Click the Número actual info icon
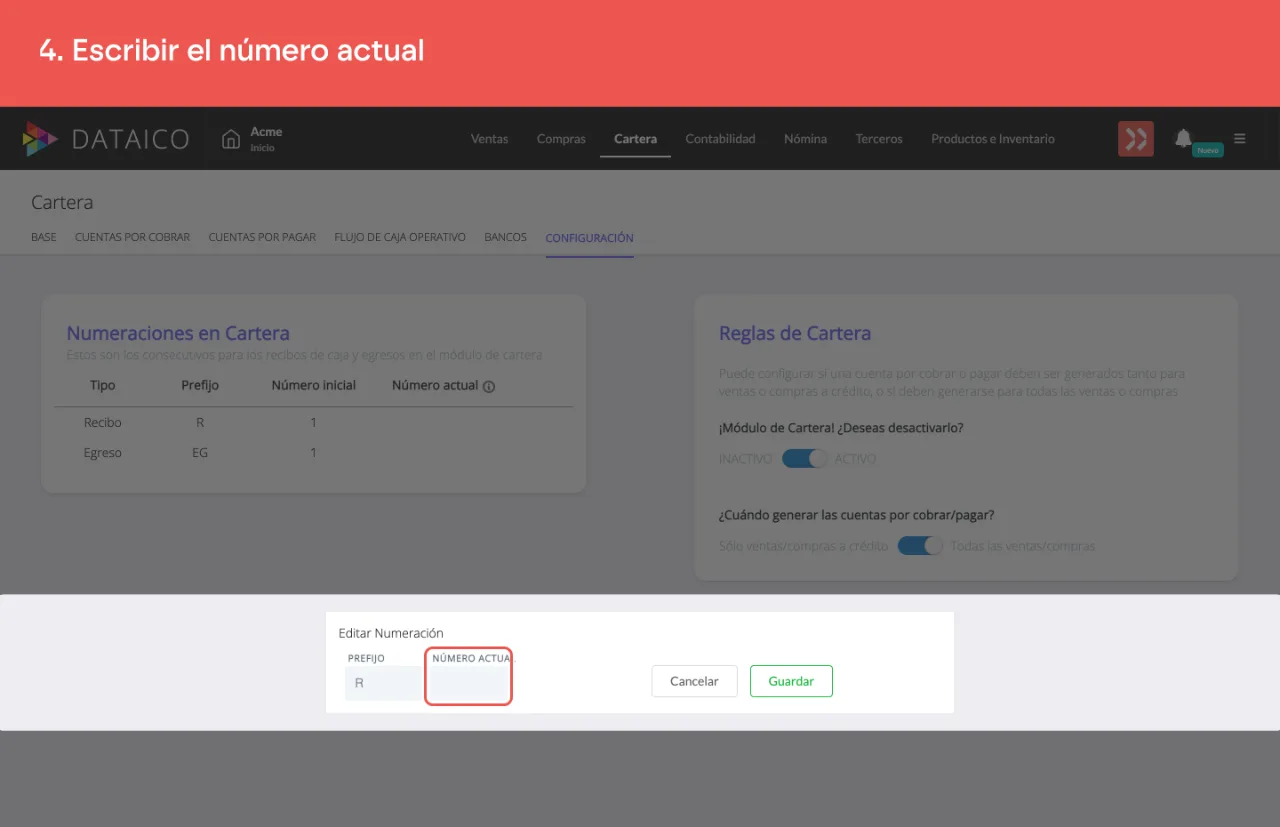This screenshot has height=827, width=1280. [x=489, y=386]
